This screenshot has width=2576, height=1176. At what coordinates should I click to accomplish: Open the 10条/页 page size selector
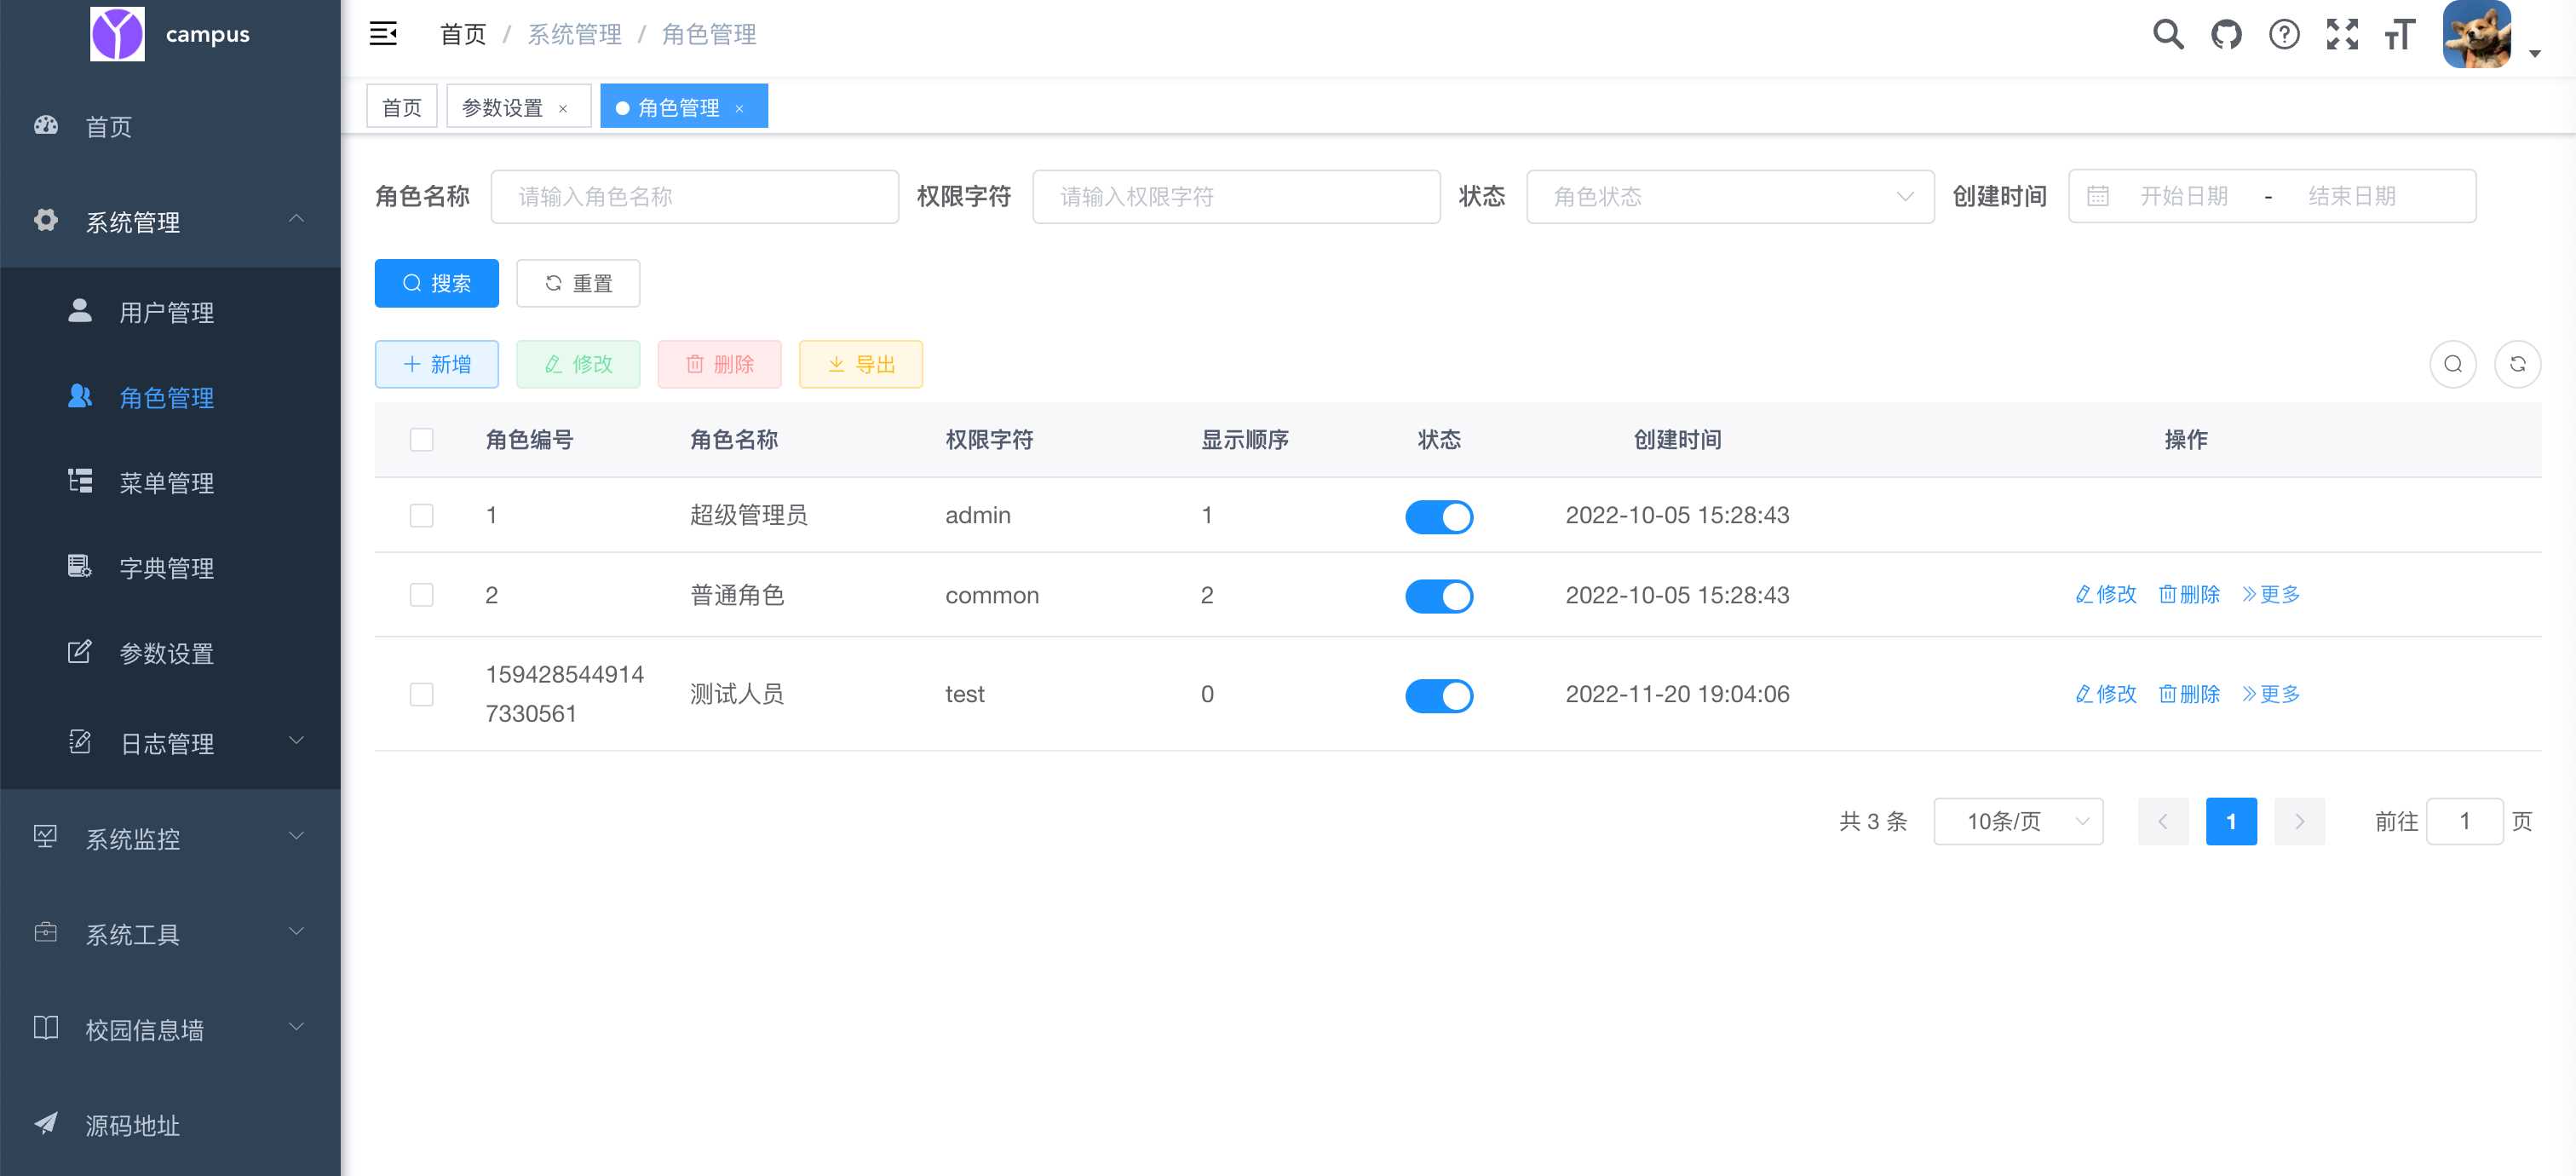coord(2018,820)
